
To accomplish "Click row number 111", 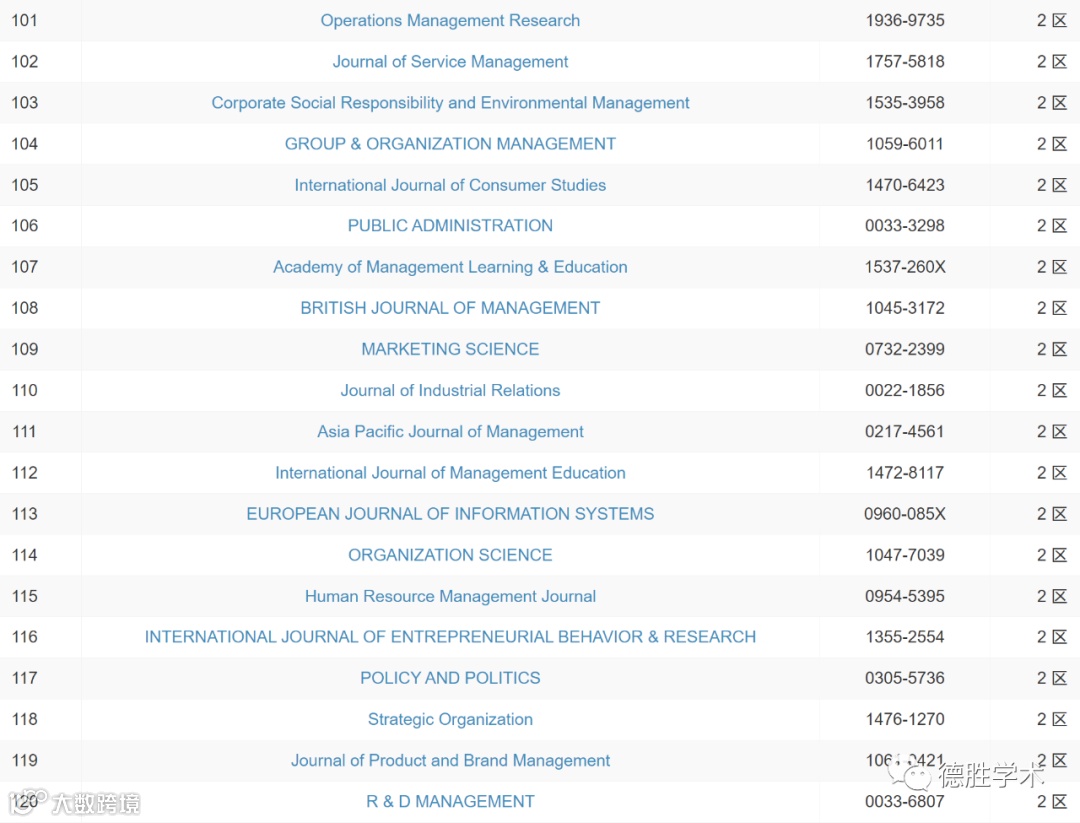I will point(24,432).
